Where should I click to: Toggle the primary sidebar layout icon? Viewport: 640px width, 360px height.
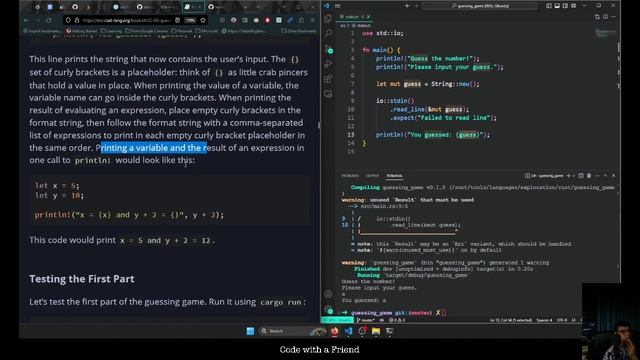point(549,6)
